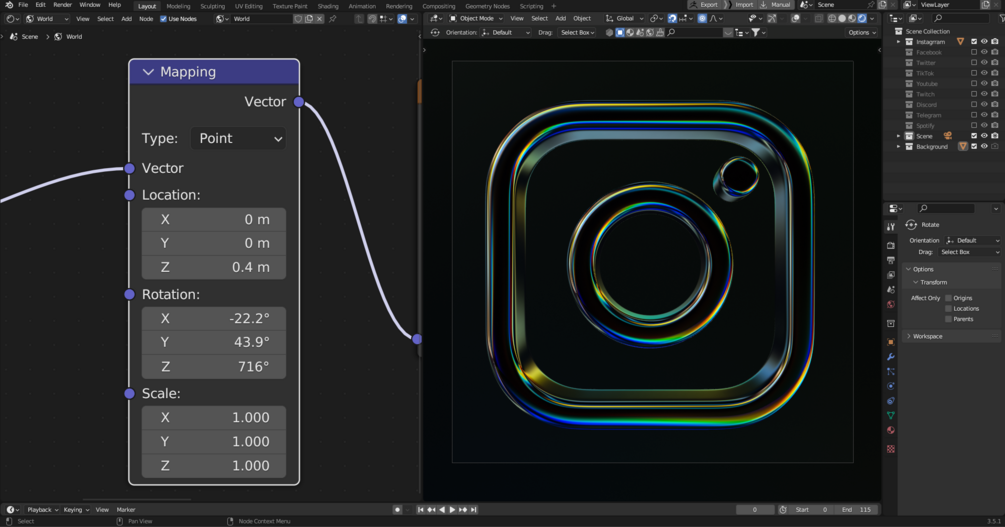Open the Particles properties tab
This screenshot has height=527, width=1005.
(x=891, y=371)
